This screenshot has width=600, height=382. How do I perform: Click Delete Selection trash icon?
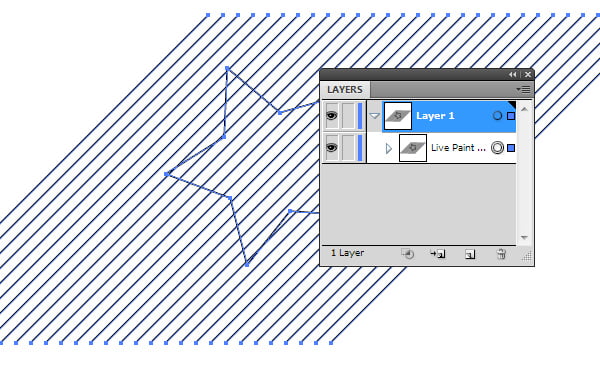[501, 254]
